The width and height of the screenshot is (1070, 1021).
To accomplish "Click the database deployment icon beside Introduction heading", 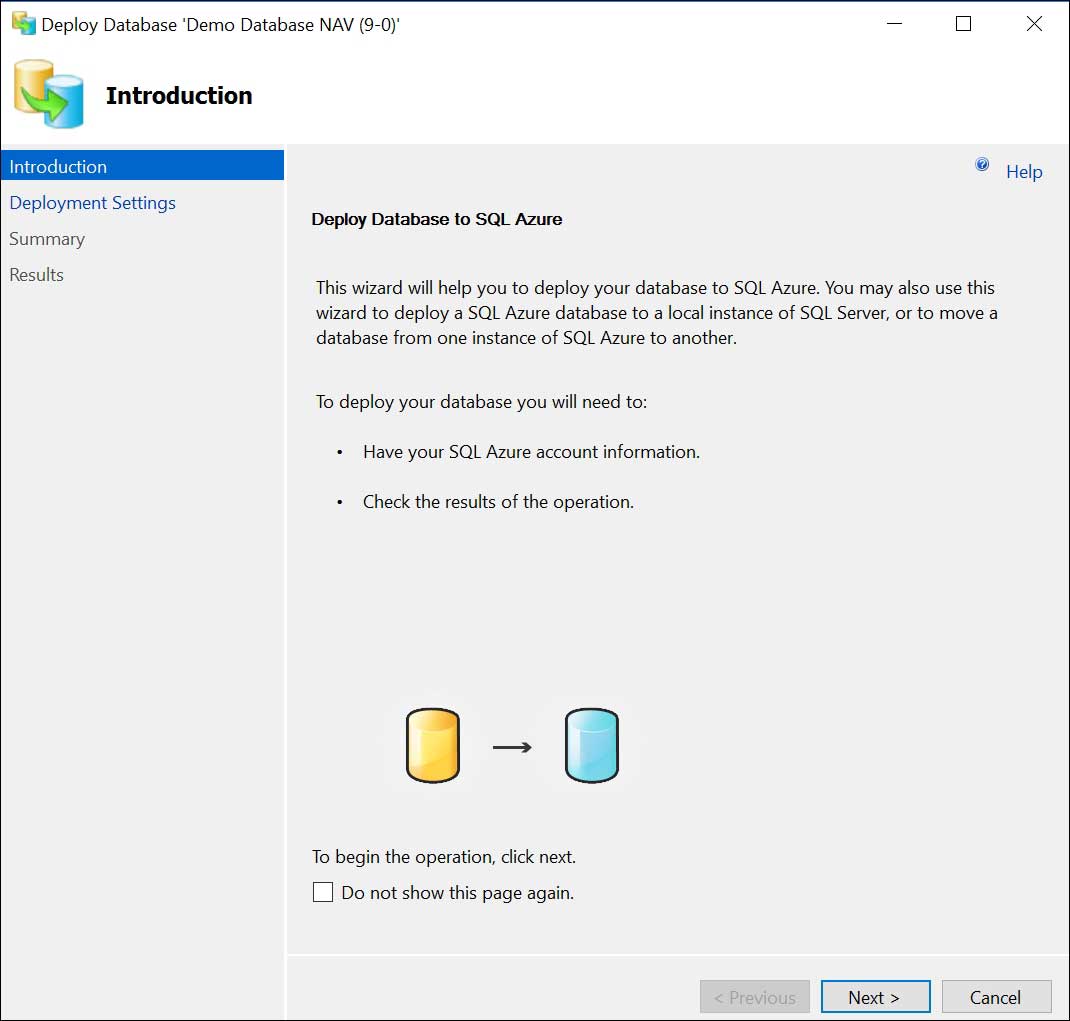I will (47, 93).
